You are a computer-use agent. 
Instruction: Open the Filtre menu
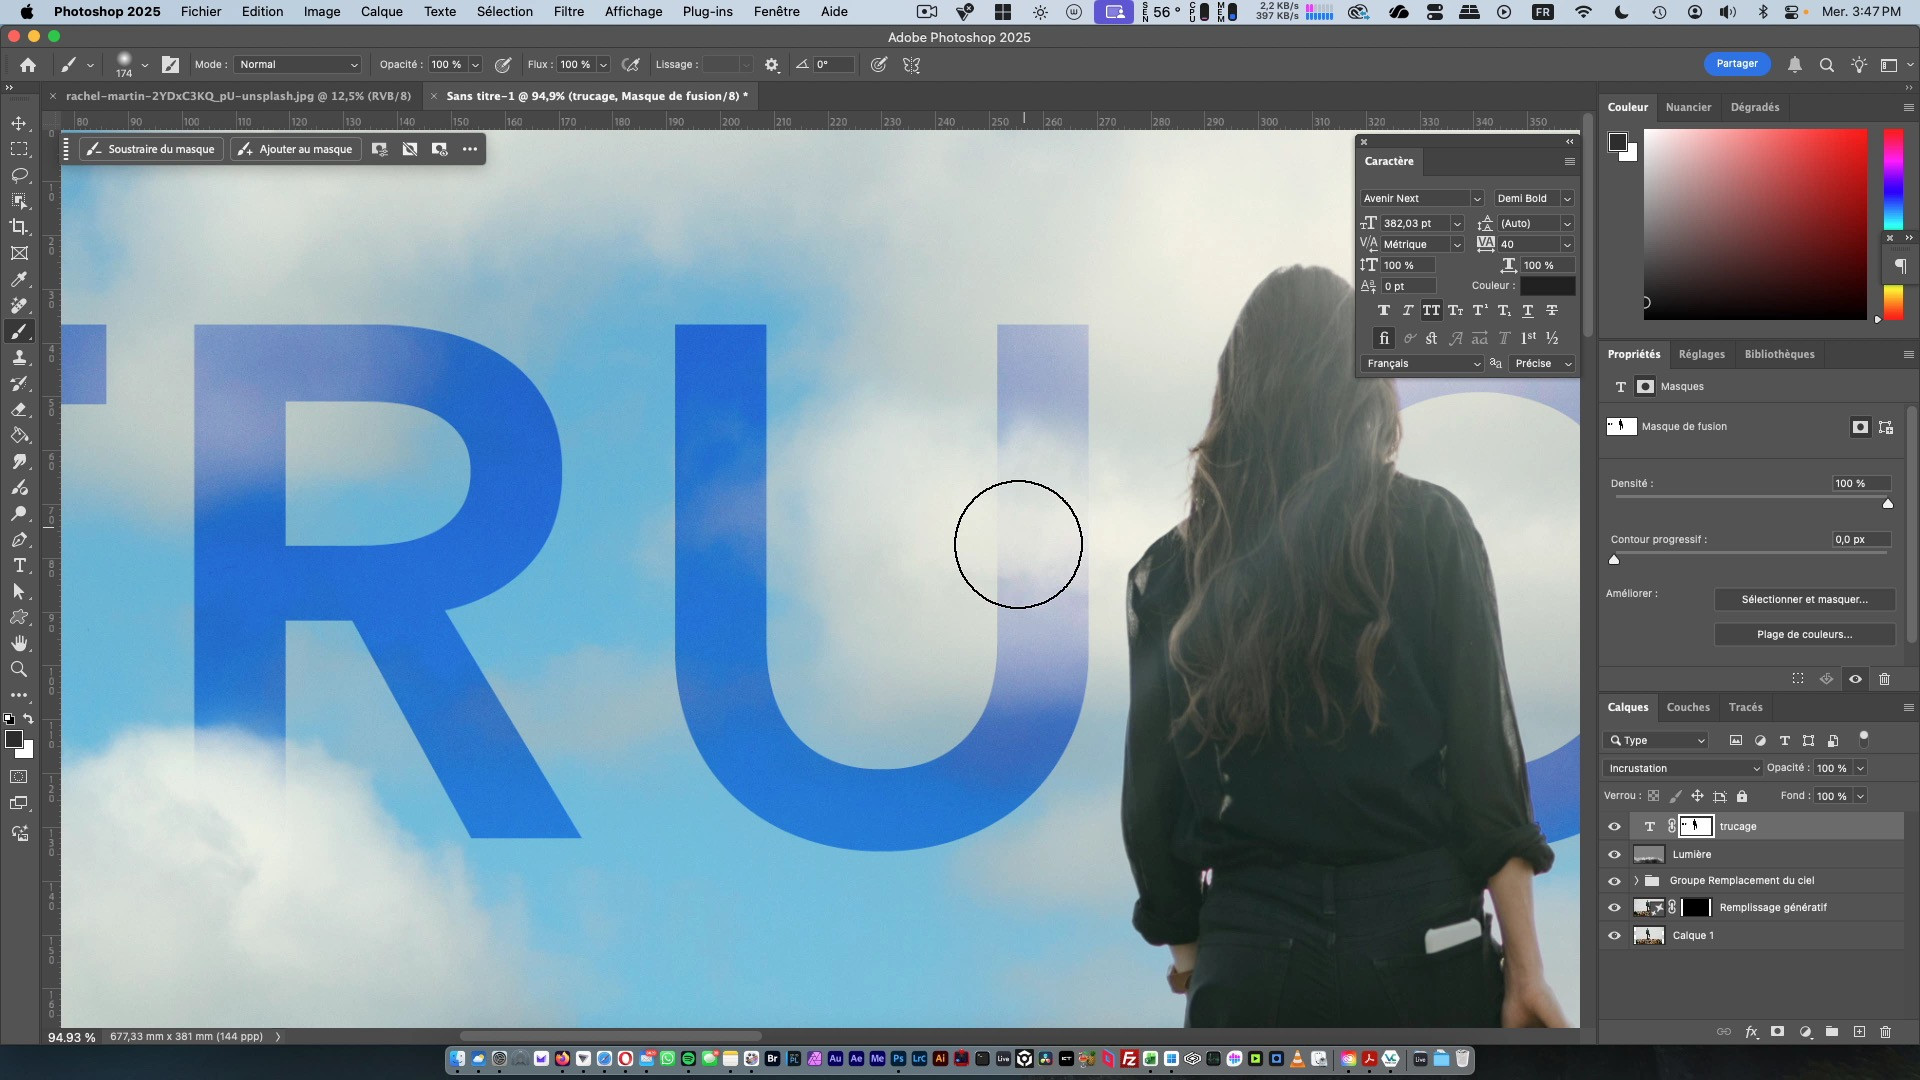(568, 12)
